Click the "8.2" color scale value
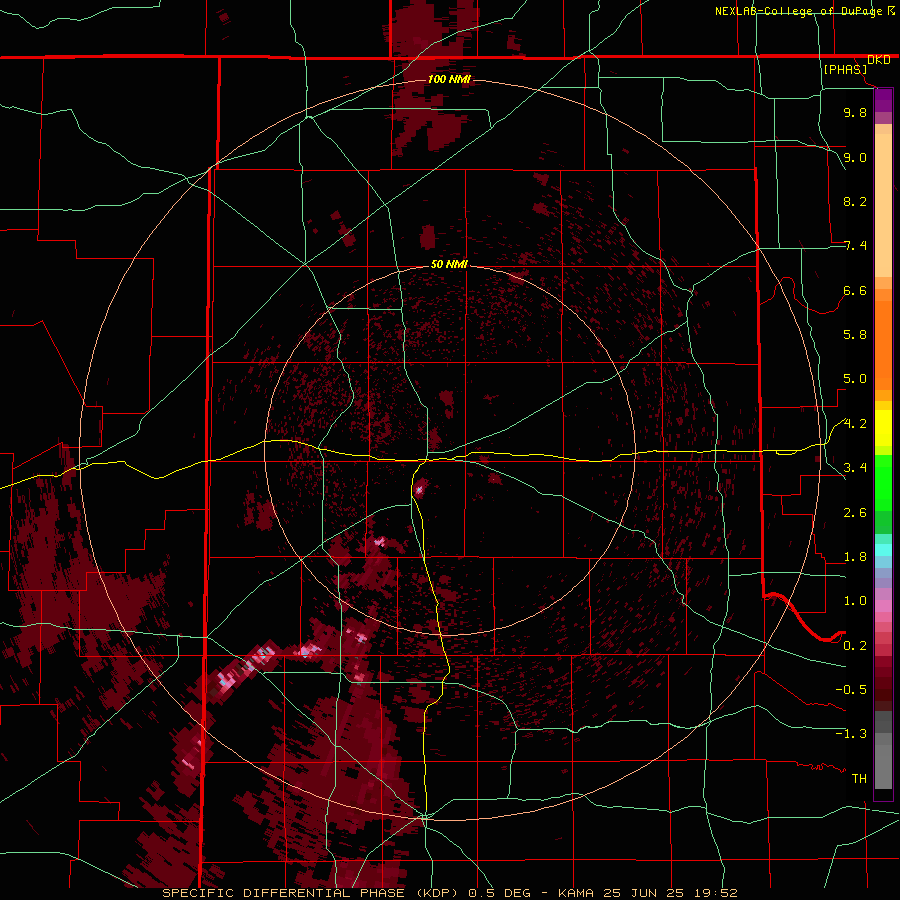Viewport: 900px width, 900px height. 855,201
